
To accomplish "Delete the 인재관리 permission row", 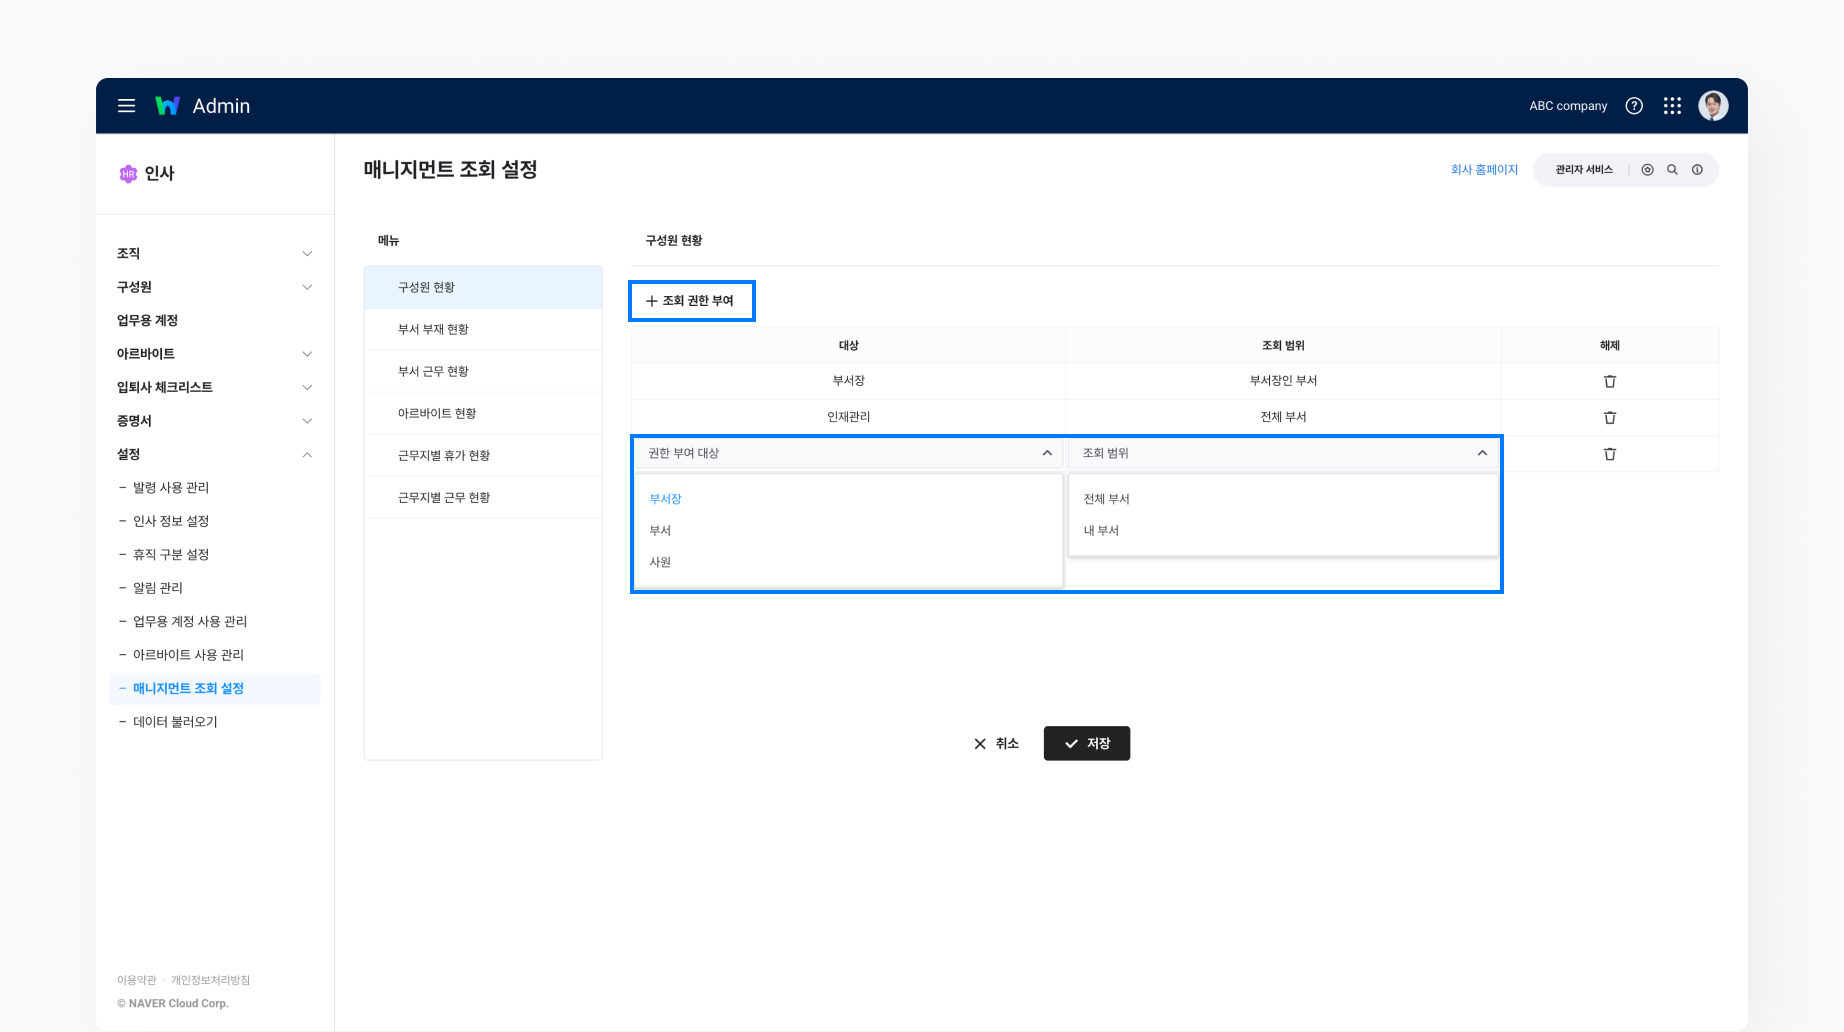I will [1609, 417].
